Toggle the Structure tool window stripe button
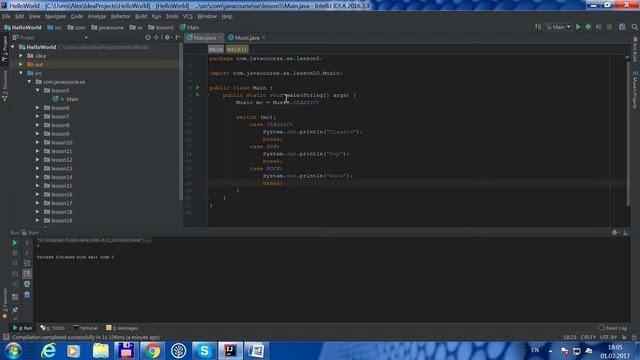640x360 pixels. pos(5,86)
